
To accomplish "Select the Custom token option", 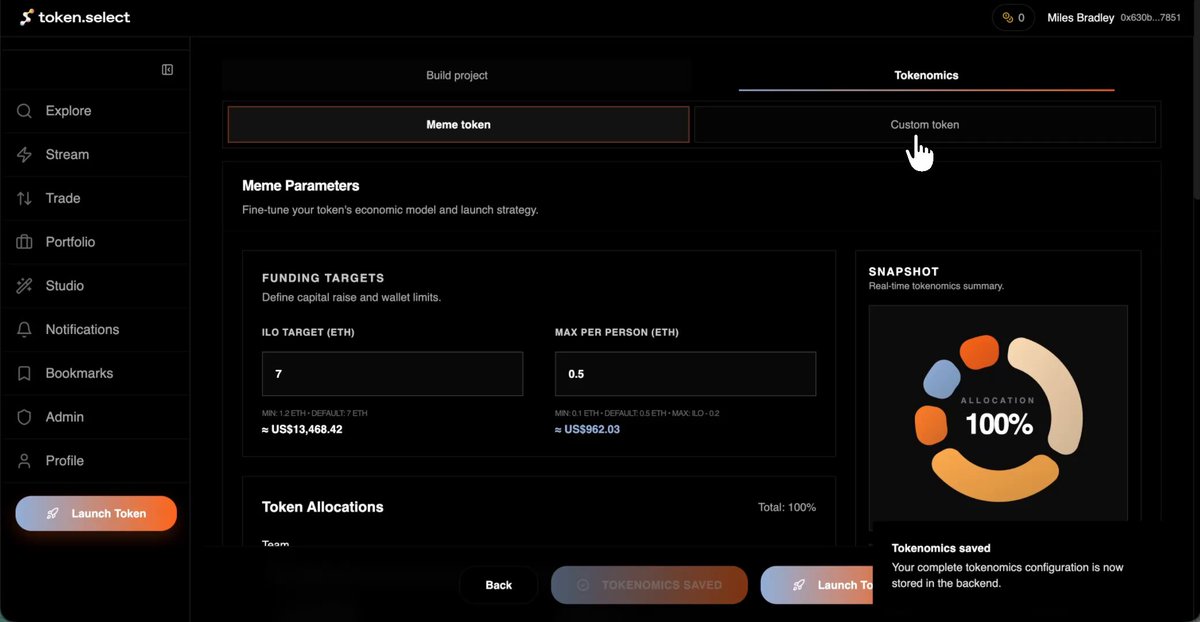I will 925,125.
